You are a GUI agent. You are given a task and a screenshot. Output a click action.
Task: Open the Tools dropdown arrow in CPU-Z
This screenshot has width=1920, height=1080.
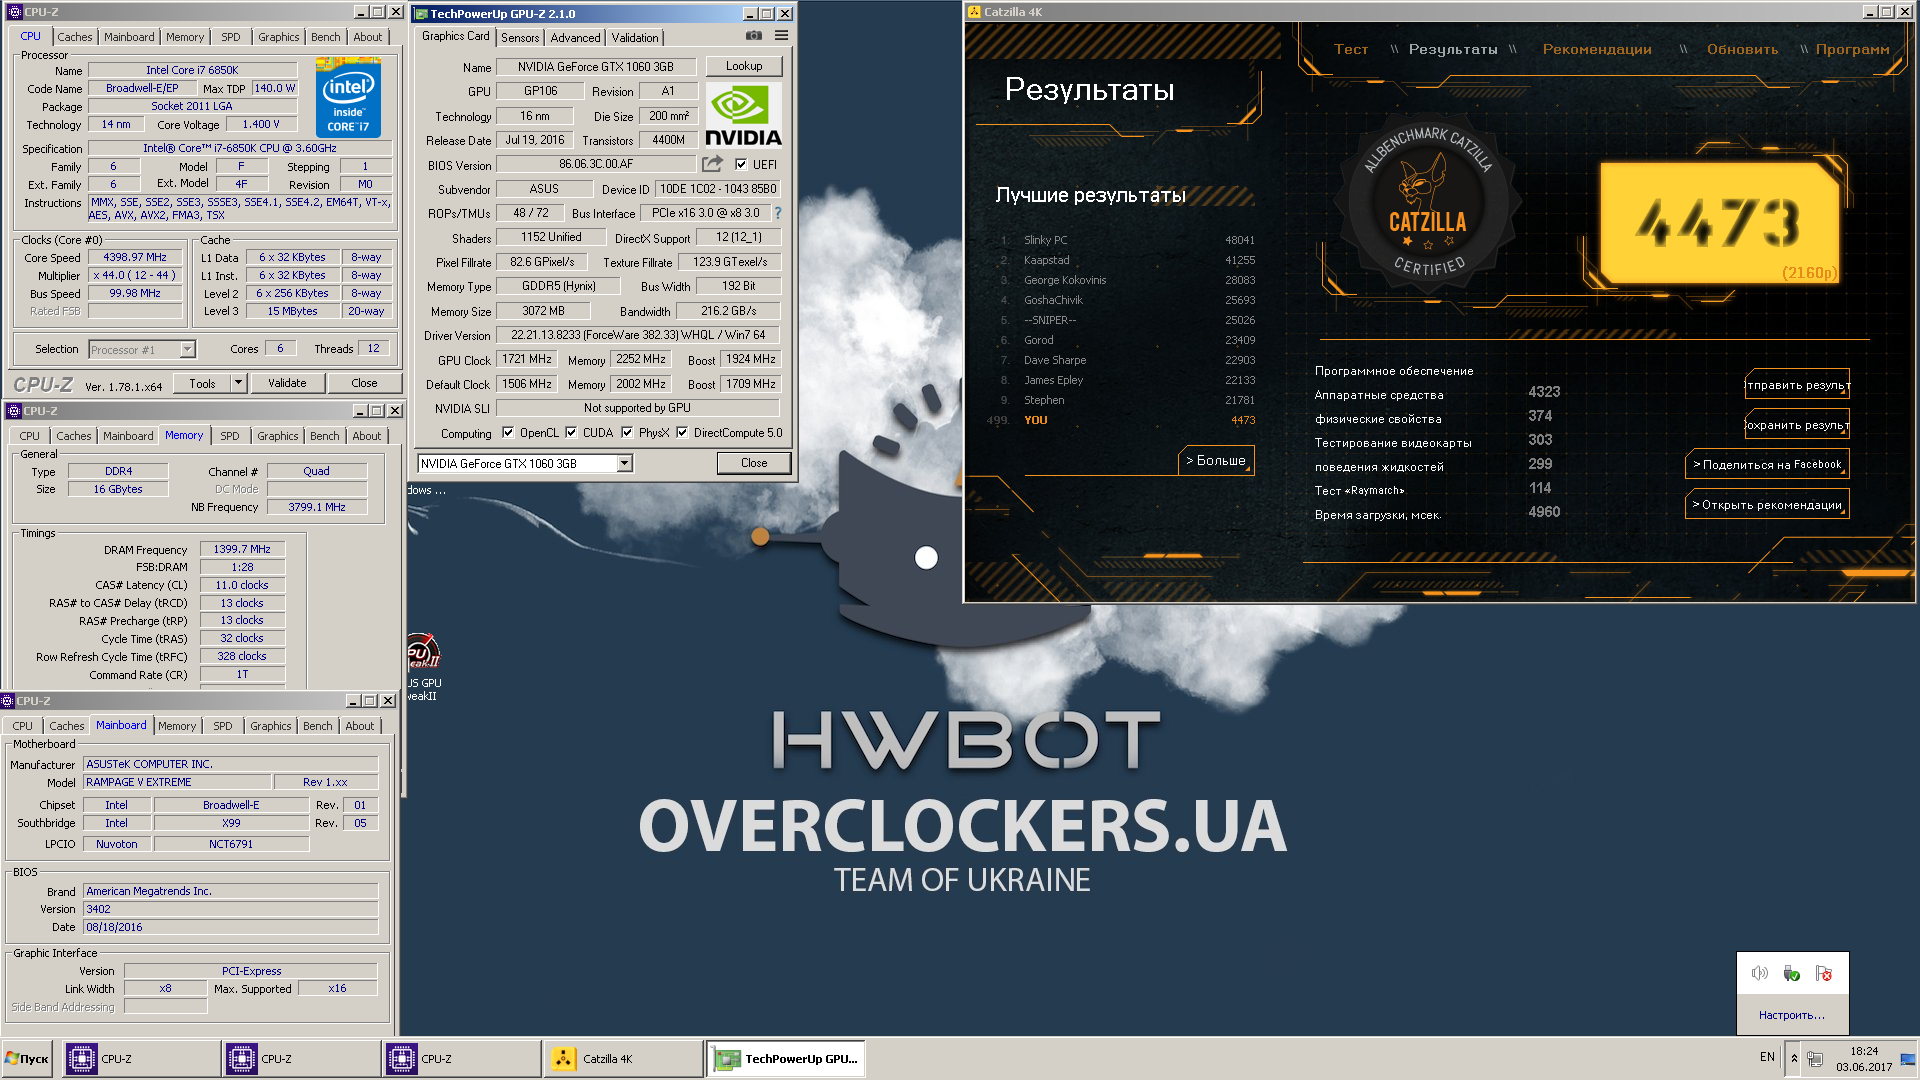(x=238, y=383)
